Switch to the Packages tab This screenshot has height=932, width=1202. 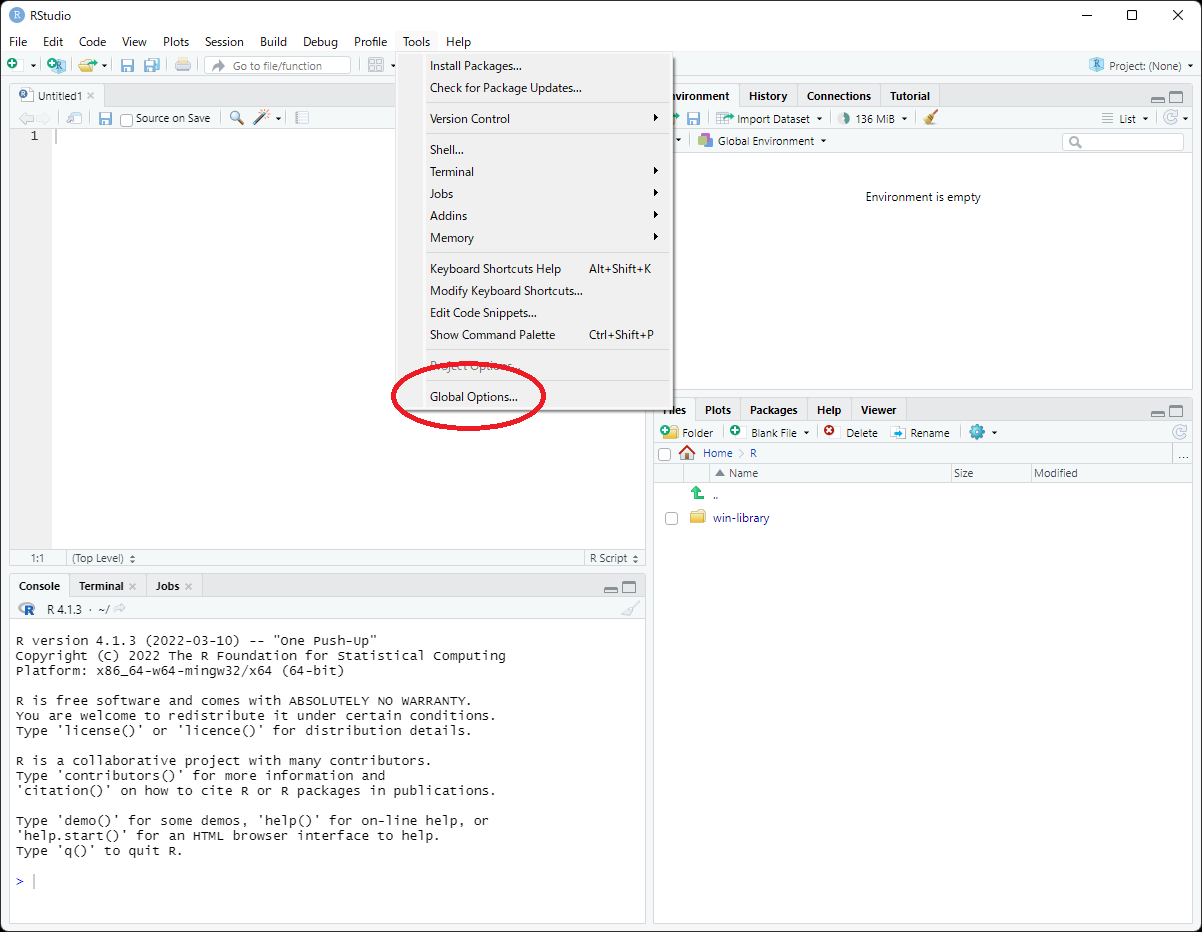[x=773, y=410]
